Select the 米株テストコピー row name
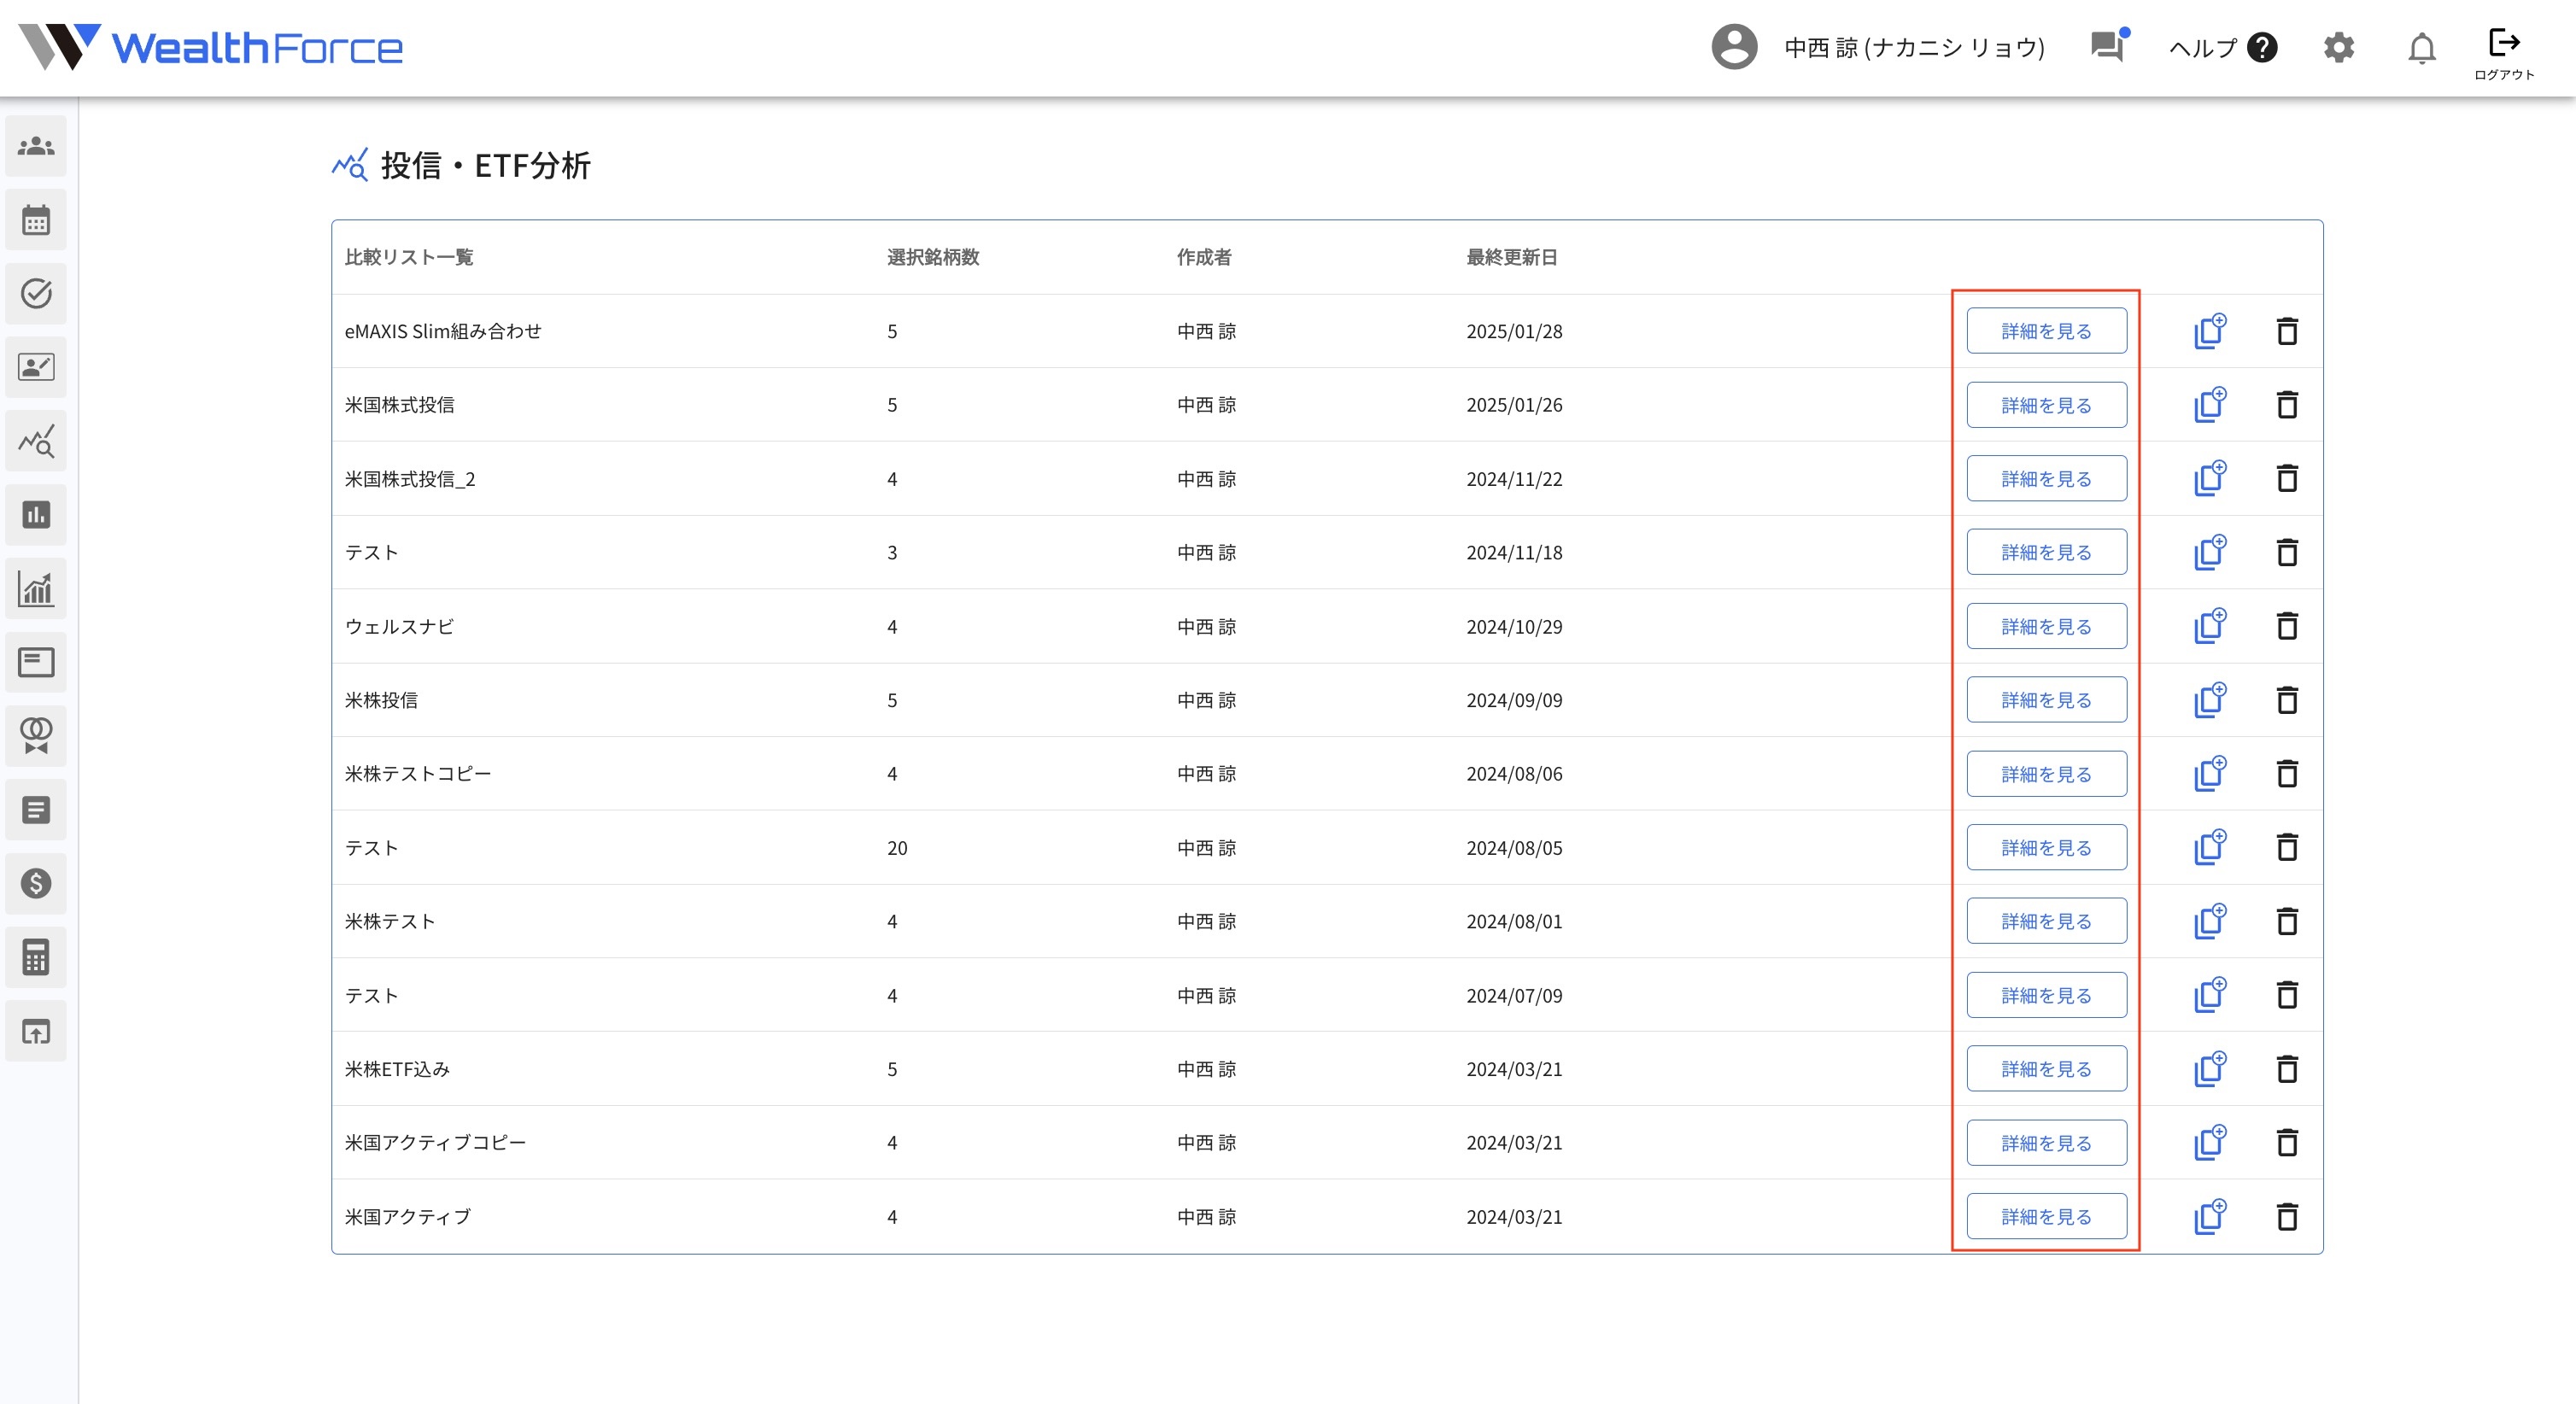Viewport: 2576px width, 1404px height. pyautogui.click(x=418, y=774)
